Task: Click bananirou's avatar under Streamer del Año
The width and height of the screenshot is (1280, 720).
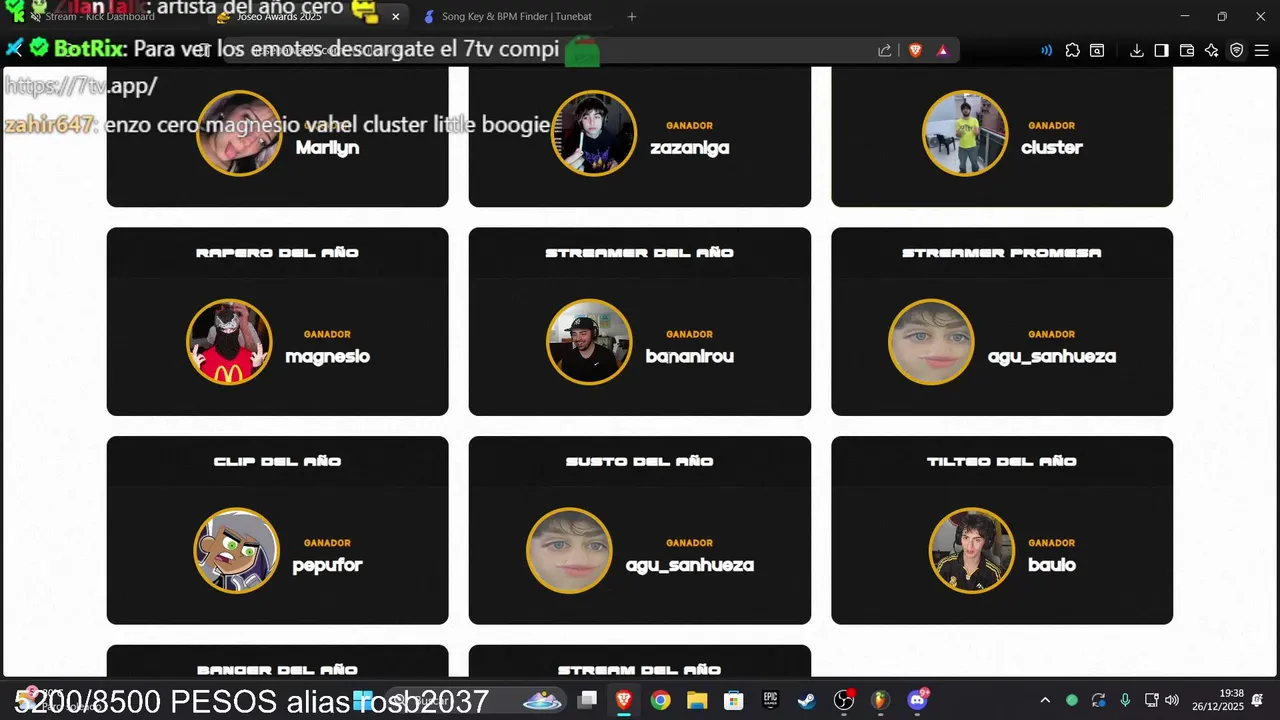Action: 589,342
